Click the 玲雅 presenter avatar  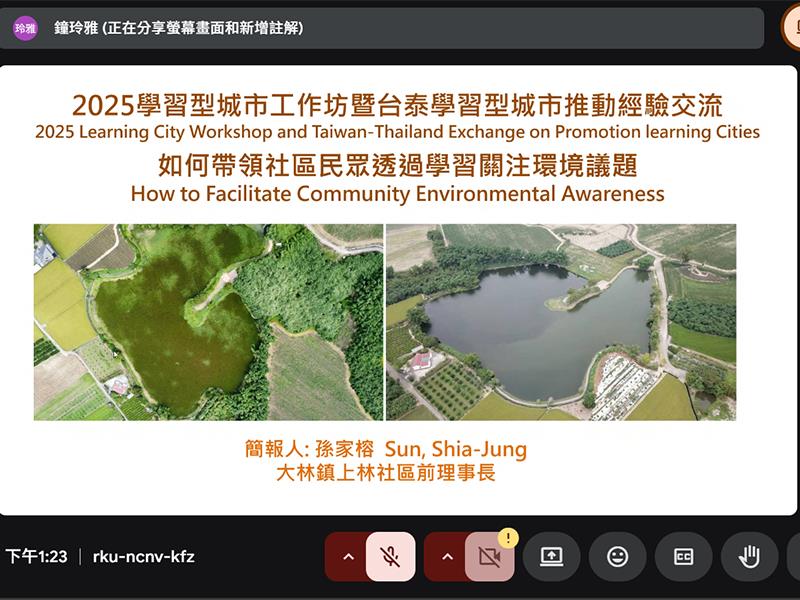click(x=25, y=29)
